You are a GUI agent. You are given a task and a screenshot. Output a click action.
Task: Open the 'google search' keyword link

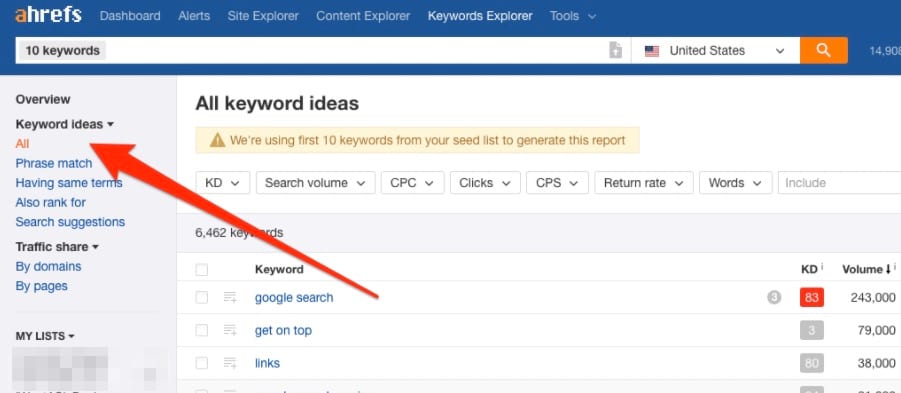pos(294,298)
